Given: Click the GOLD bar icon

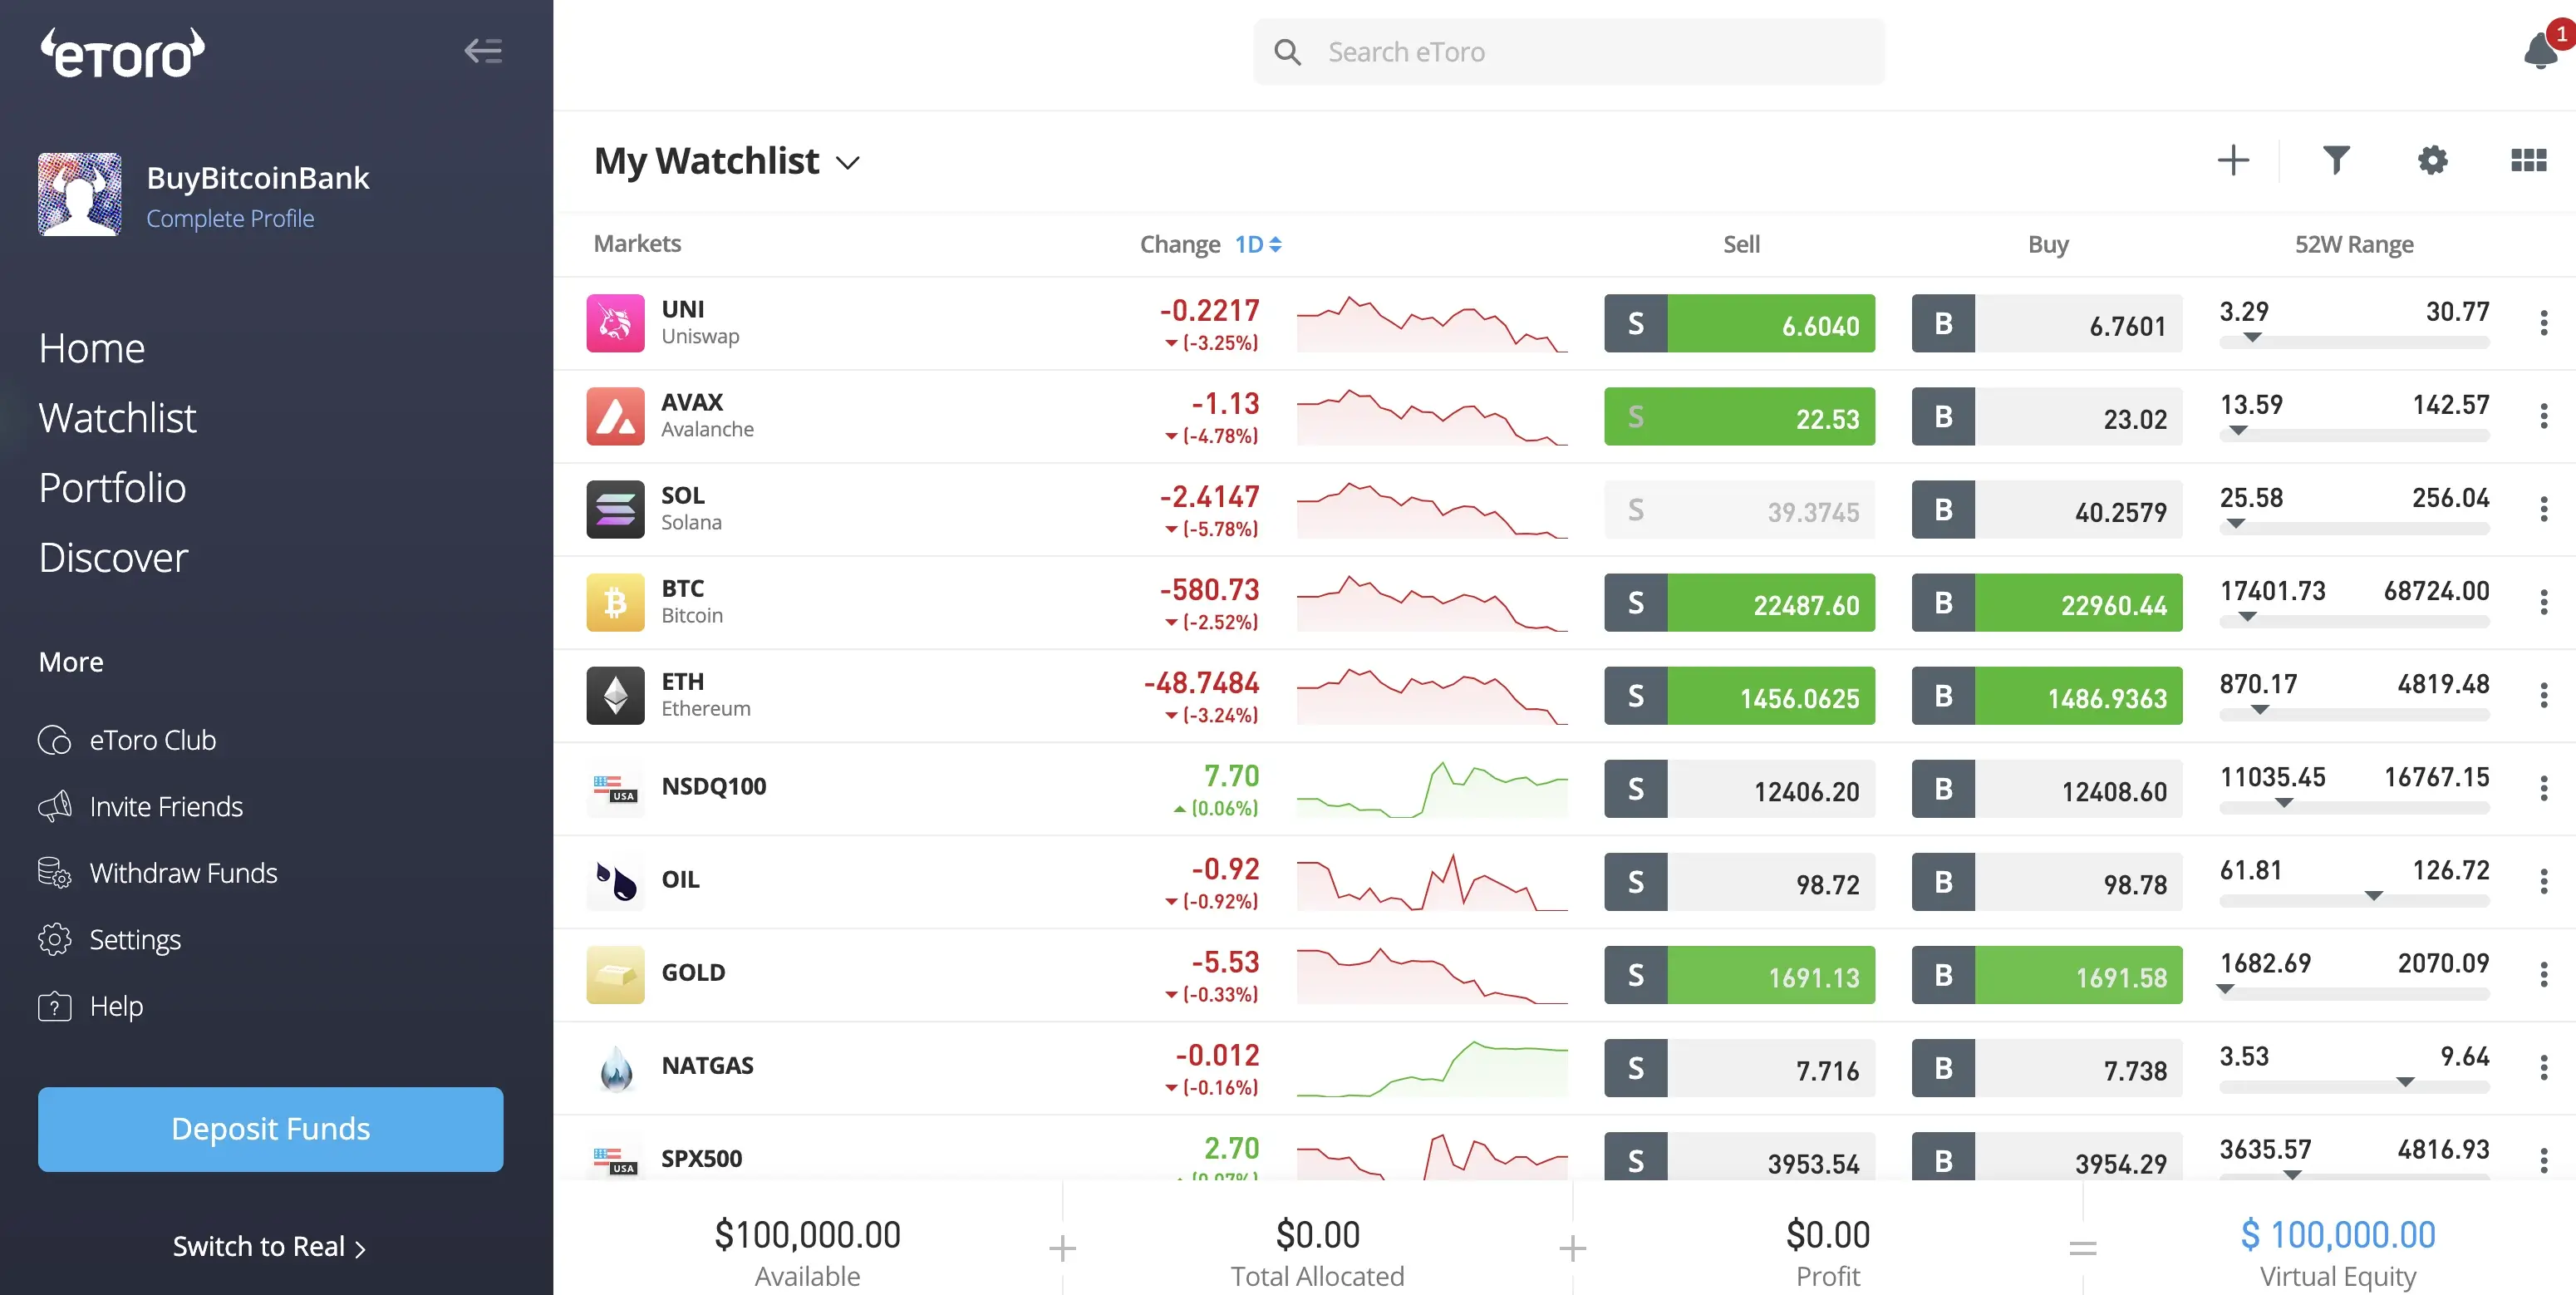Looking at the screenshot, I should tap(615, 974).
